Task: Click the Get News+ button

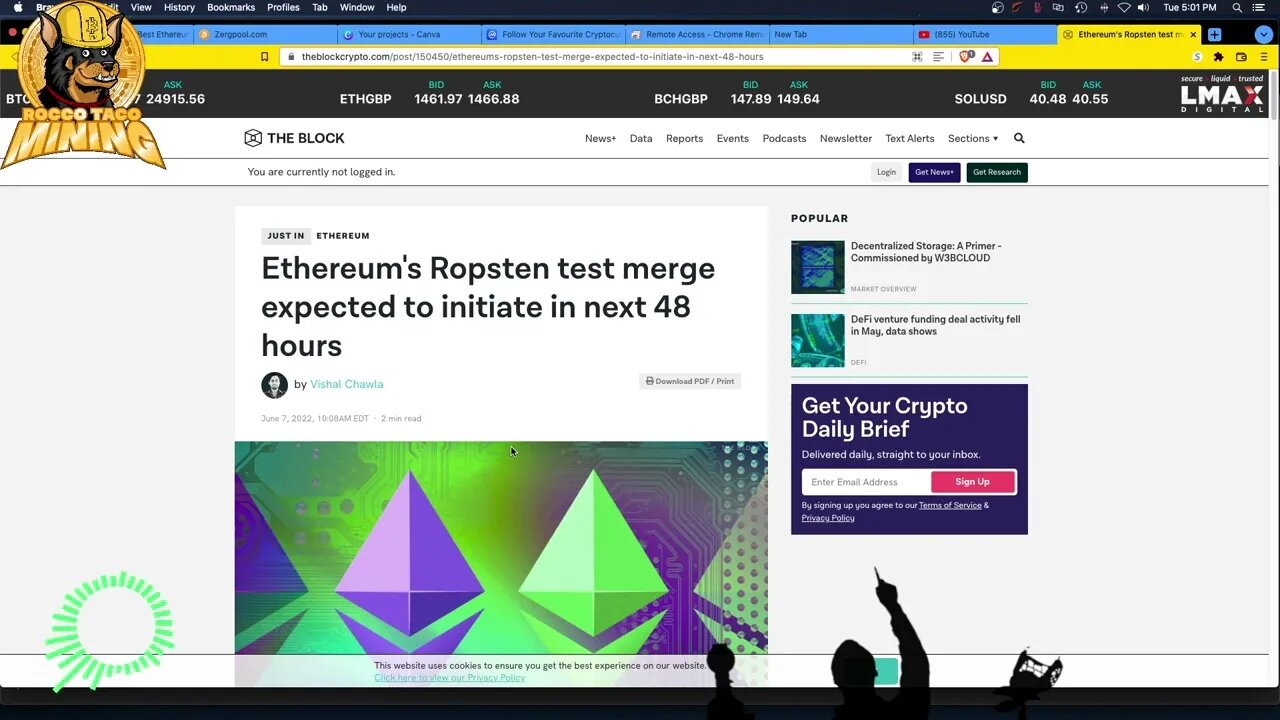Action: 934,172
